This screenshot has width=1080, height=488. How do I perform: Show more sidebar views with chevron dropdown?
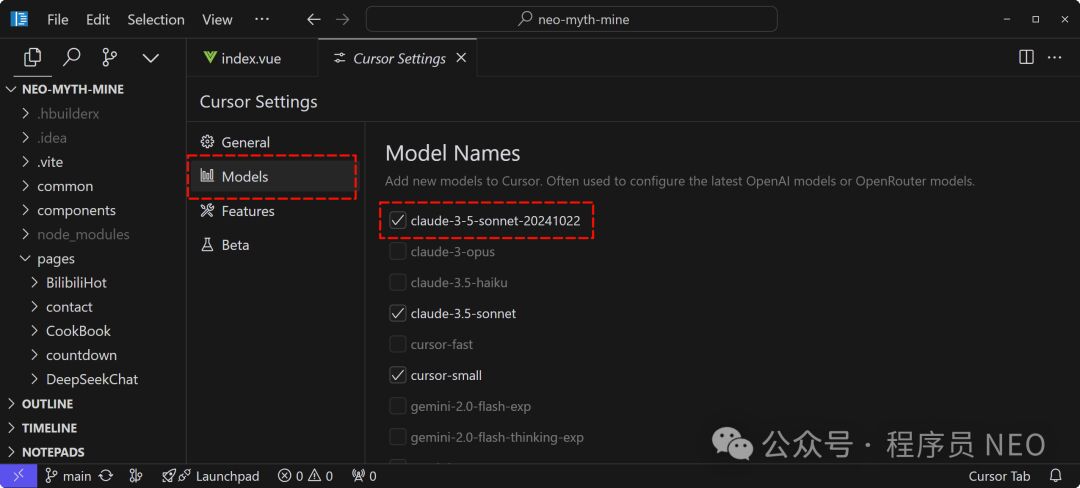[x=150, y=58]
